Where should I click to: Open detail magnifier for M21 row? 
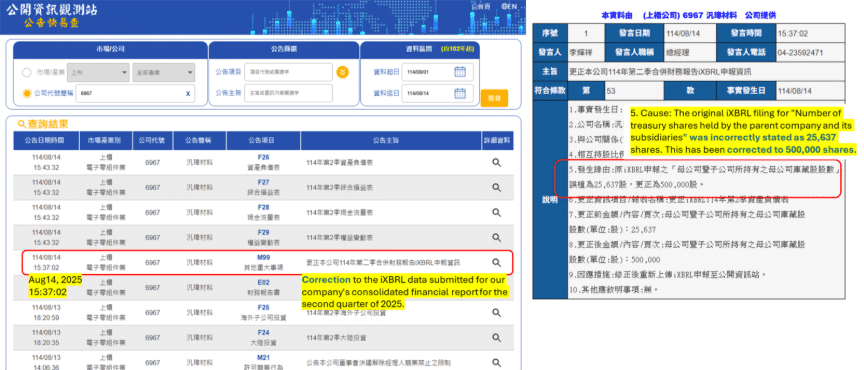[496, 362]
